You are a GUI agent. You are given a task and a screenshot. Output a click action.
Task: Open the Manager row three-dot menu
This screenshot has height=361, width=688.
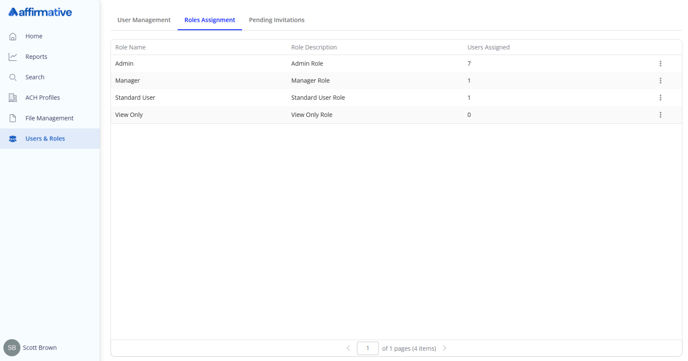tap(660, 81)
